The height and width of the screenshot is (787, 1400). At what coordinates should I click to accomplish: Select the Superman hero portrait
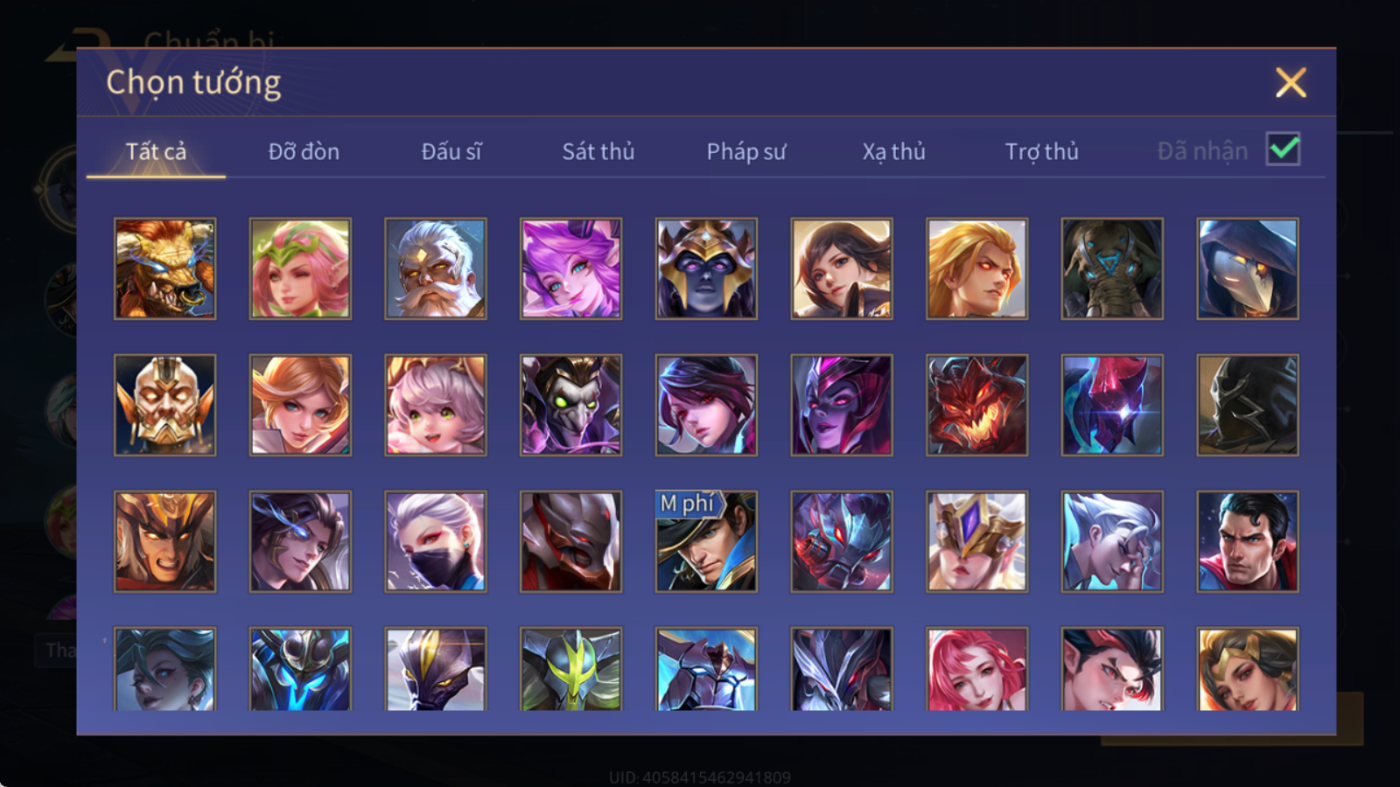click(1247, 541)
